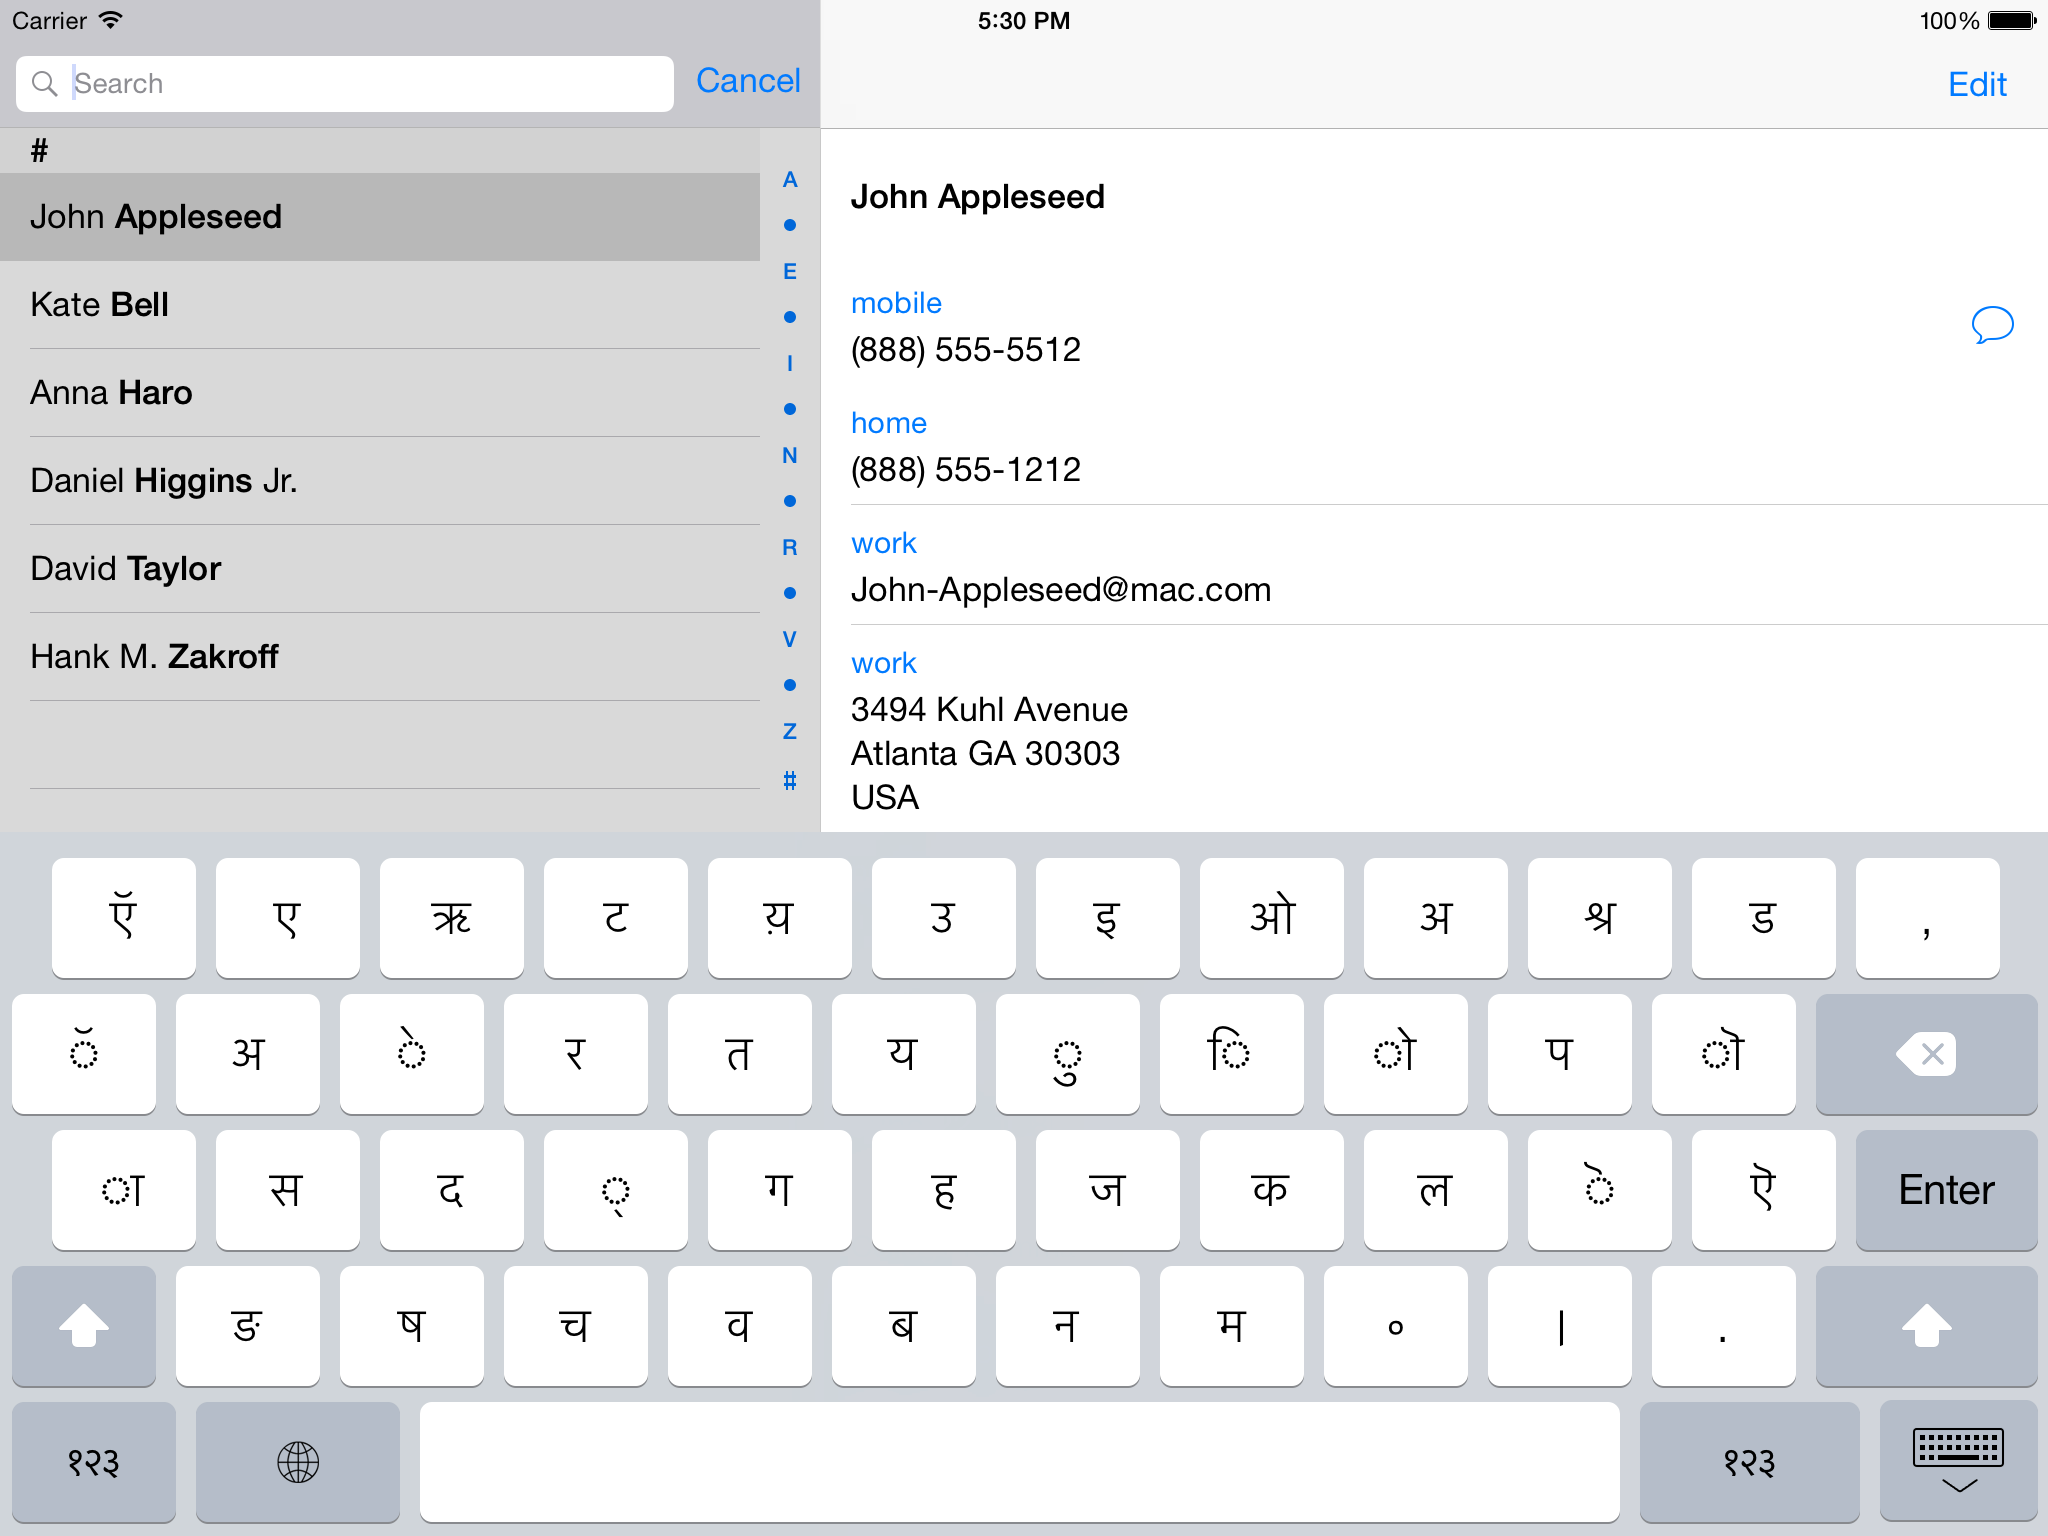The image size is (2048, 1536).
Task: Open Anna Haro contact
Action: tap(380, 393)
